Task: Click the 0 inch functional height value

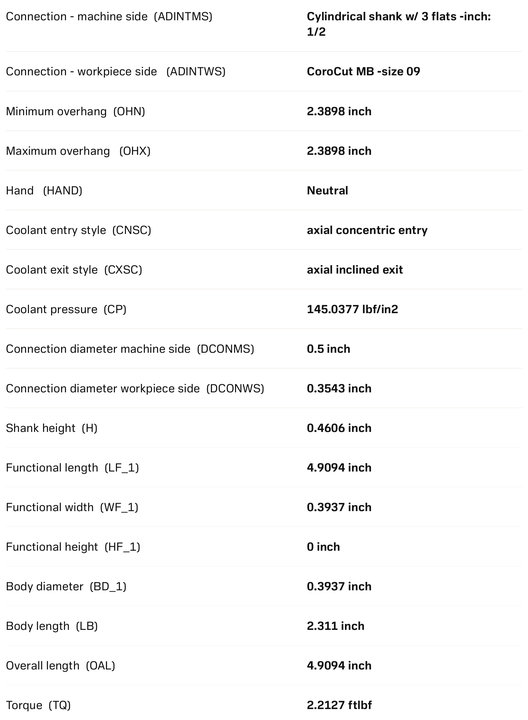Action: 323,547
